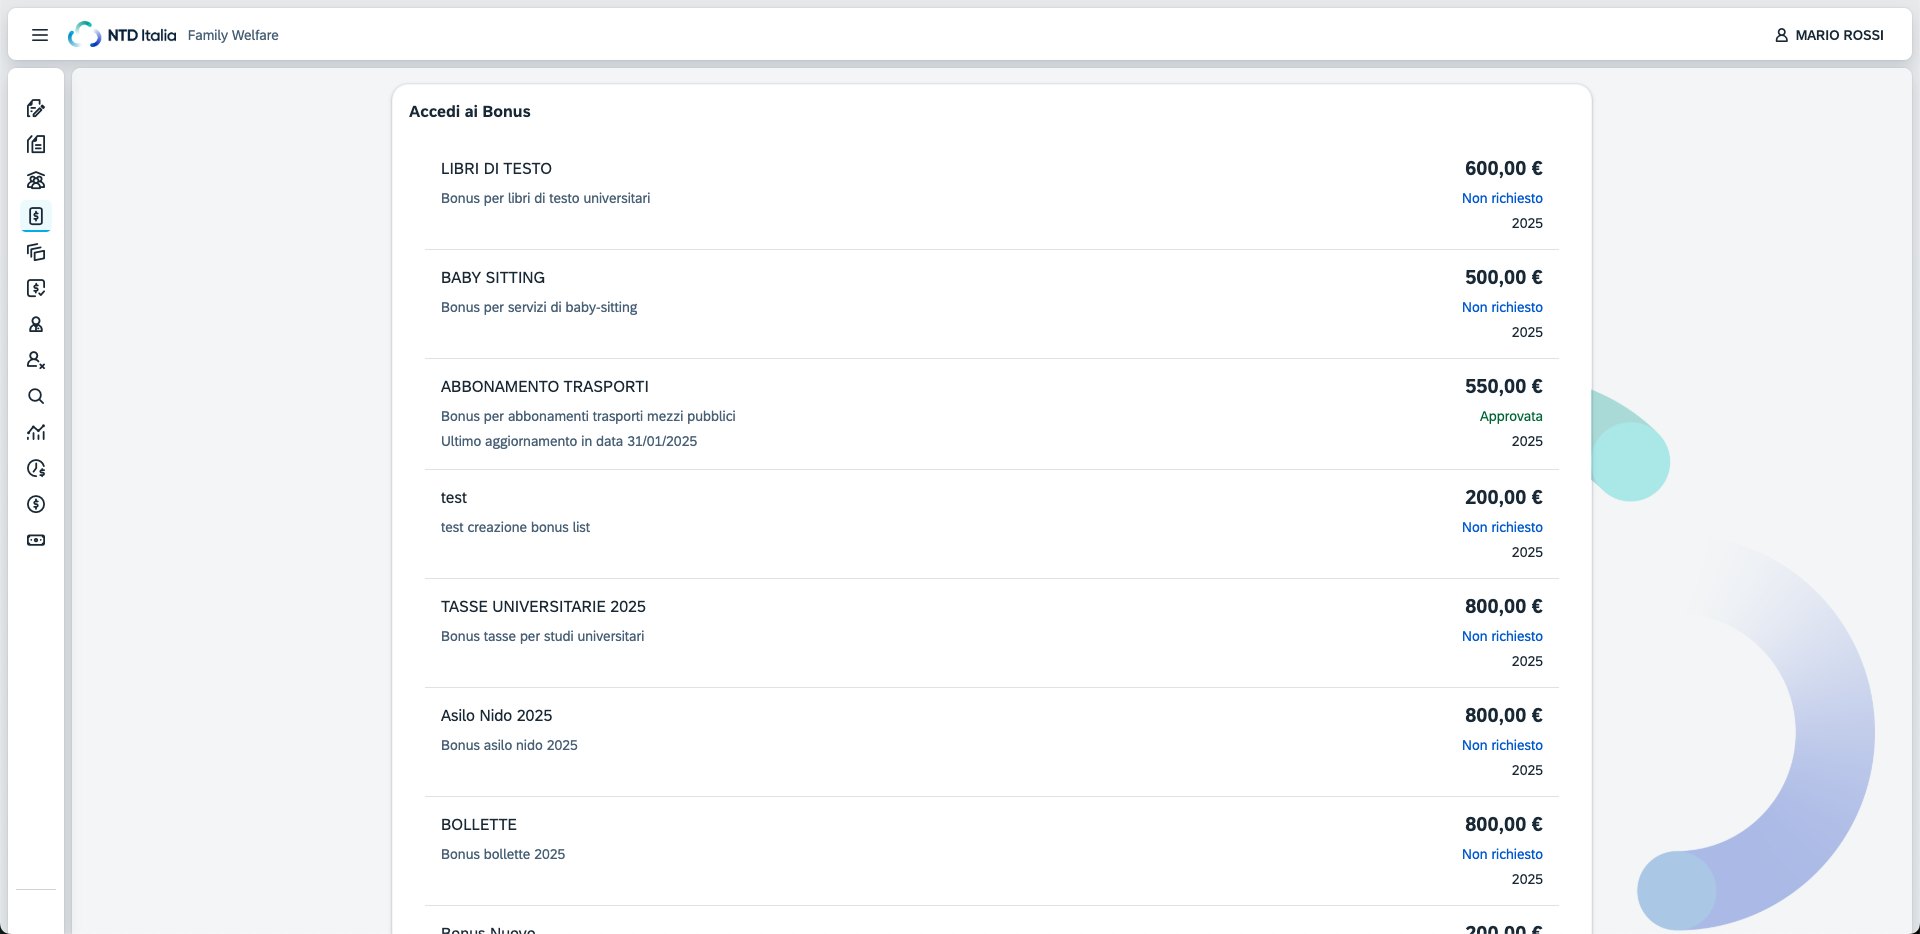The image size is (1920, 934).
Task: Open the BOLLETTE bonus
Action: click(x=991, y=851)
